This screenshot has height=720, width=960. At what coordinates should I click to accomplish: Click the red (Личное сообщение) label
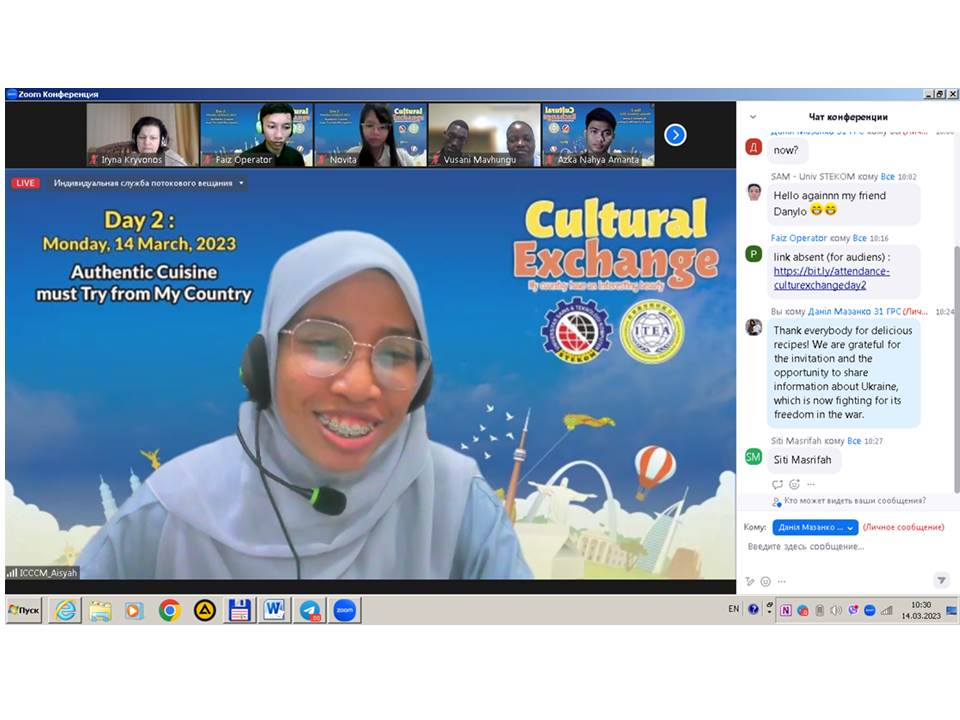(904, 527)
